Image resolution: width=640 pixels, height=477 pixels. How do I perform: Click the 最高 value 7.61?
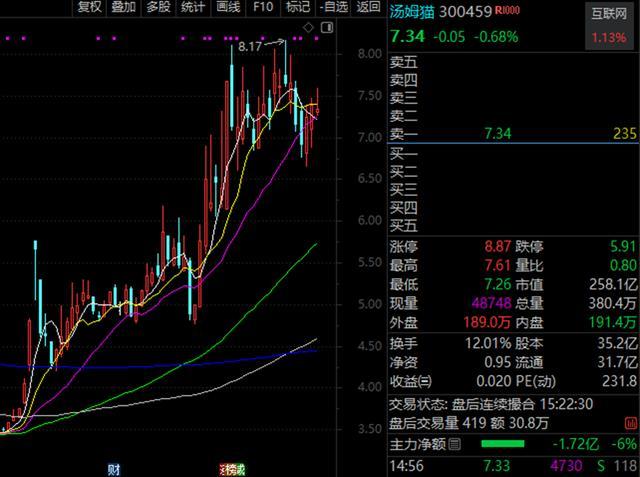[498, 266]
